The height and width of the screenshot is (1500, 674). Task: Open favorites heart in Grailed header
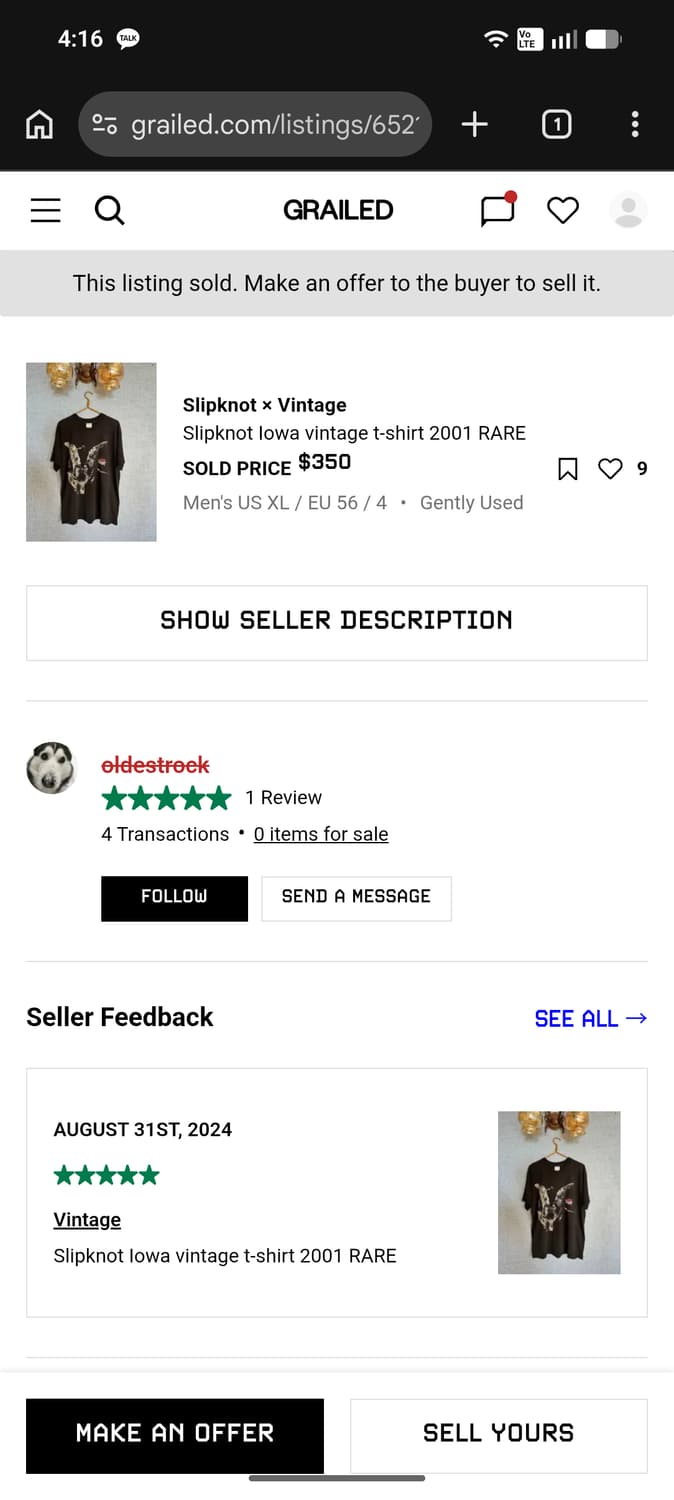563,210
